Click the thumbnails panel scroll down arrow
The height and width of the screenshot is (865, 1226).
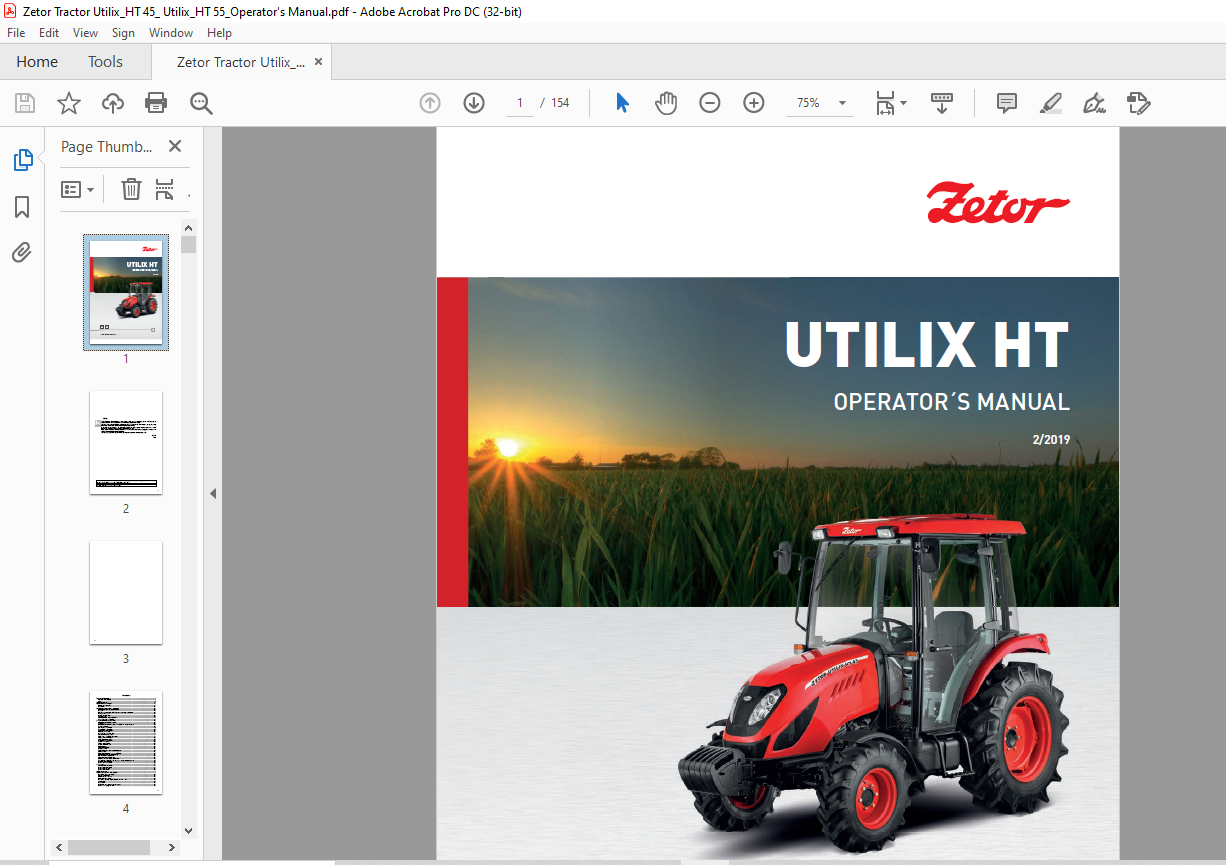[x=189, y=830]
